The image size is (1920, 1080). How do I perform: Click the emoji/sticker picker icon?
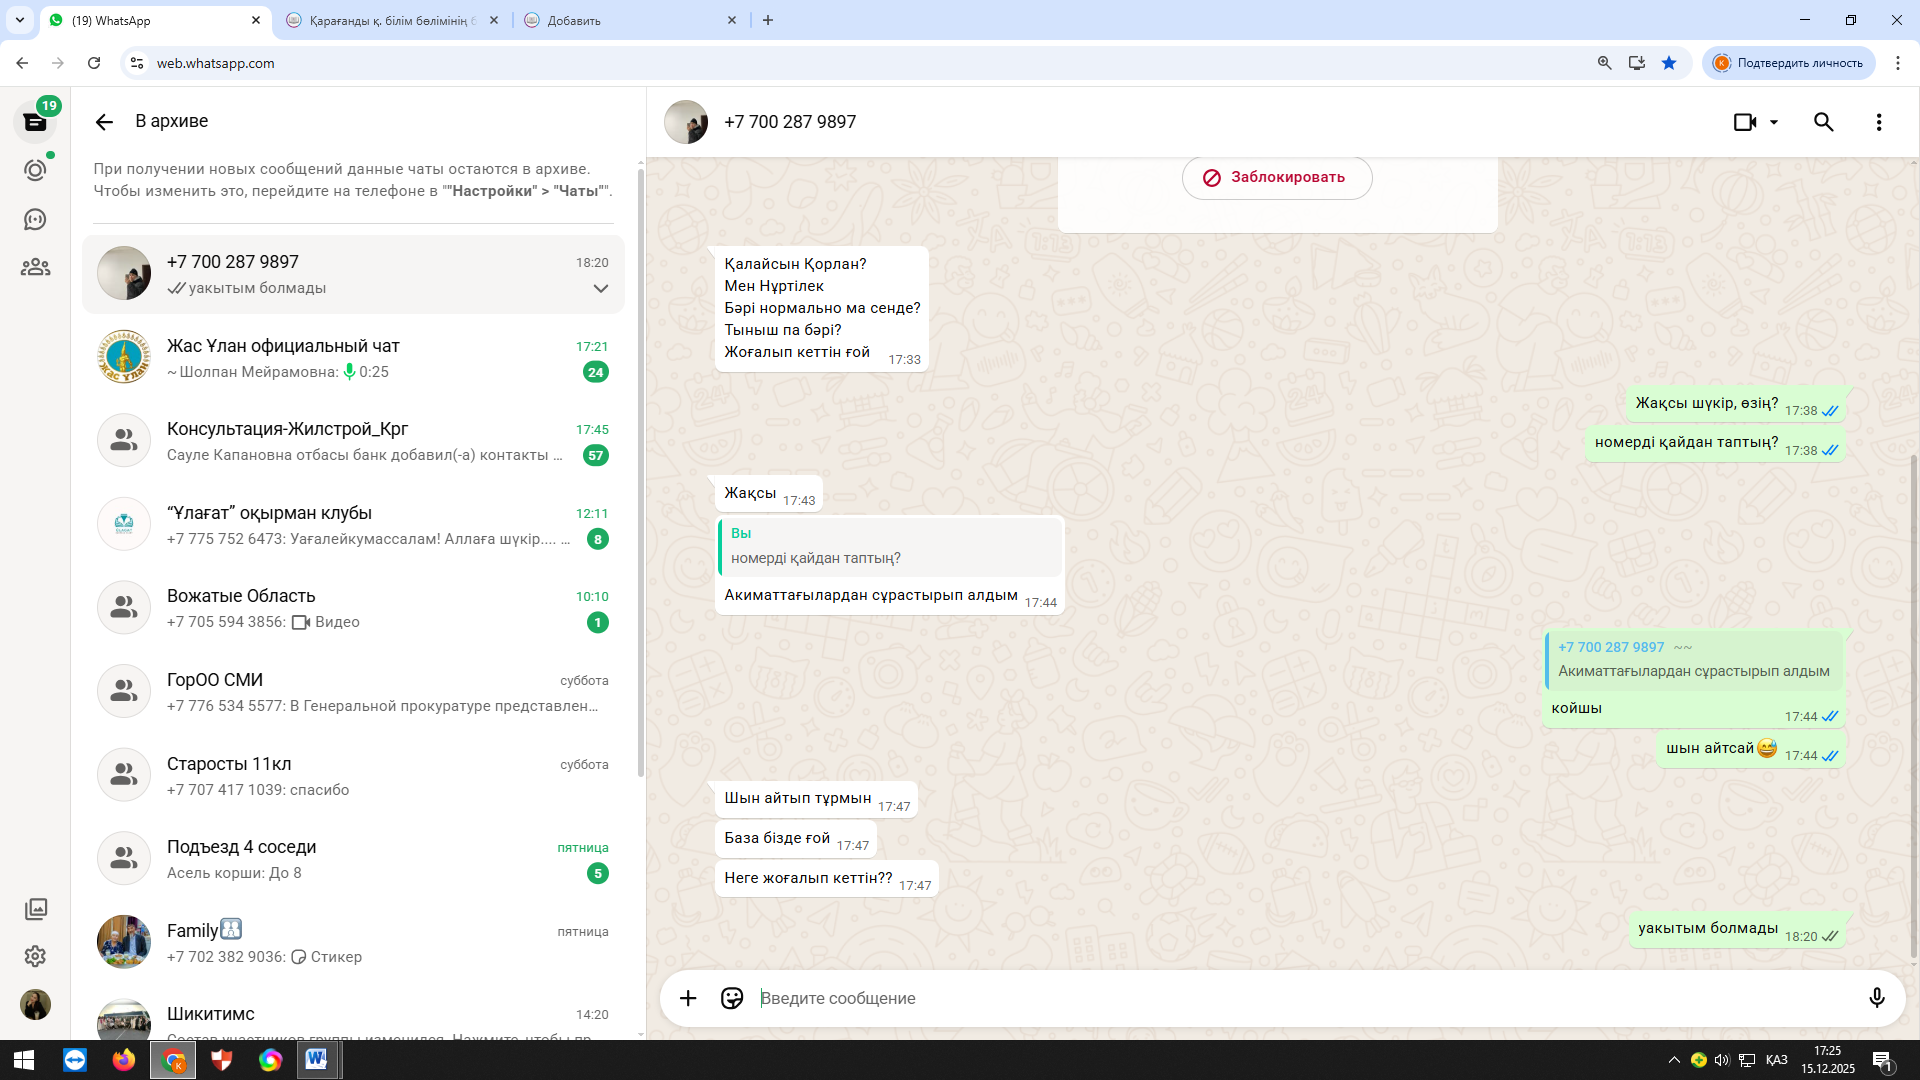pyautogui.click(x=732, y=998)
